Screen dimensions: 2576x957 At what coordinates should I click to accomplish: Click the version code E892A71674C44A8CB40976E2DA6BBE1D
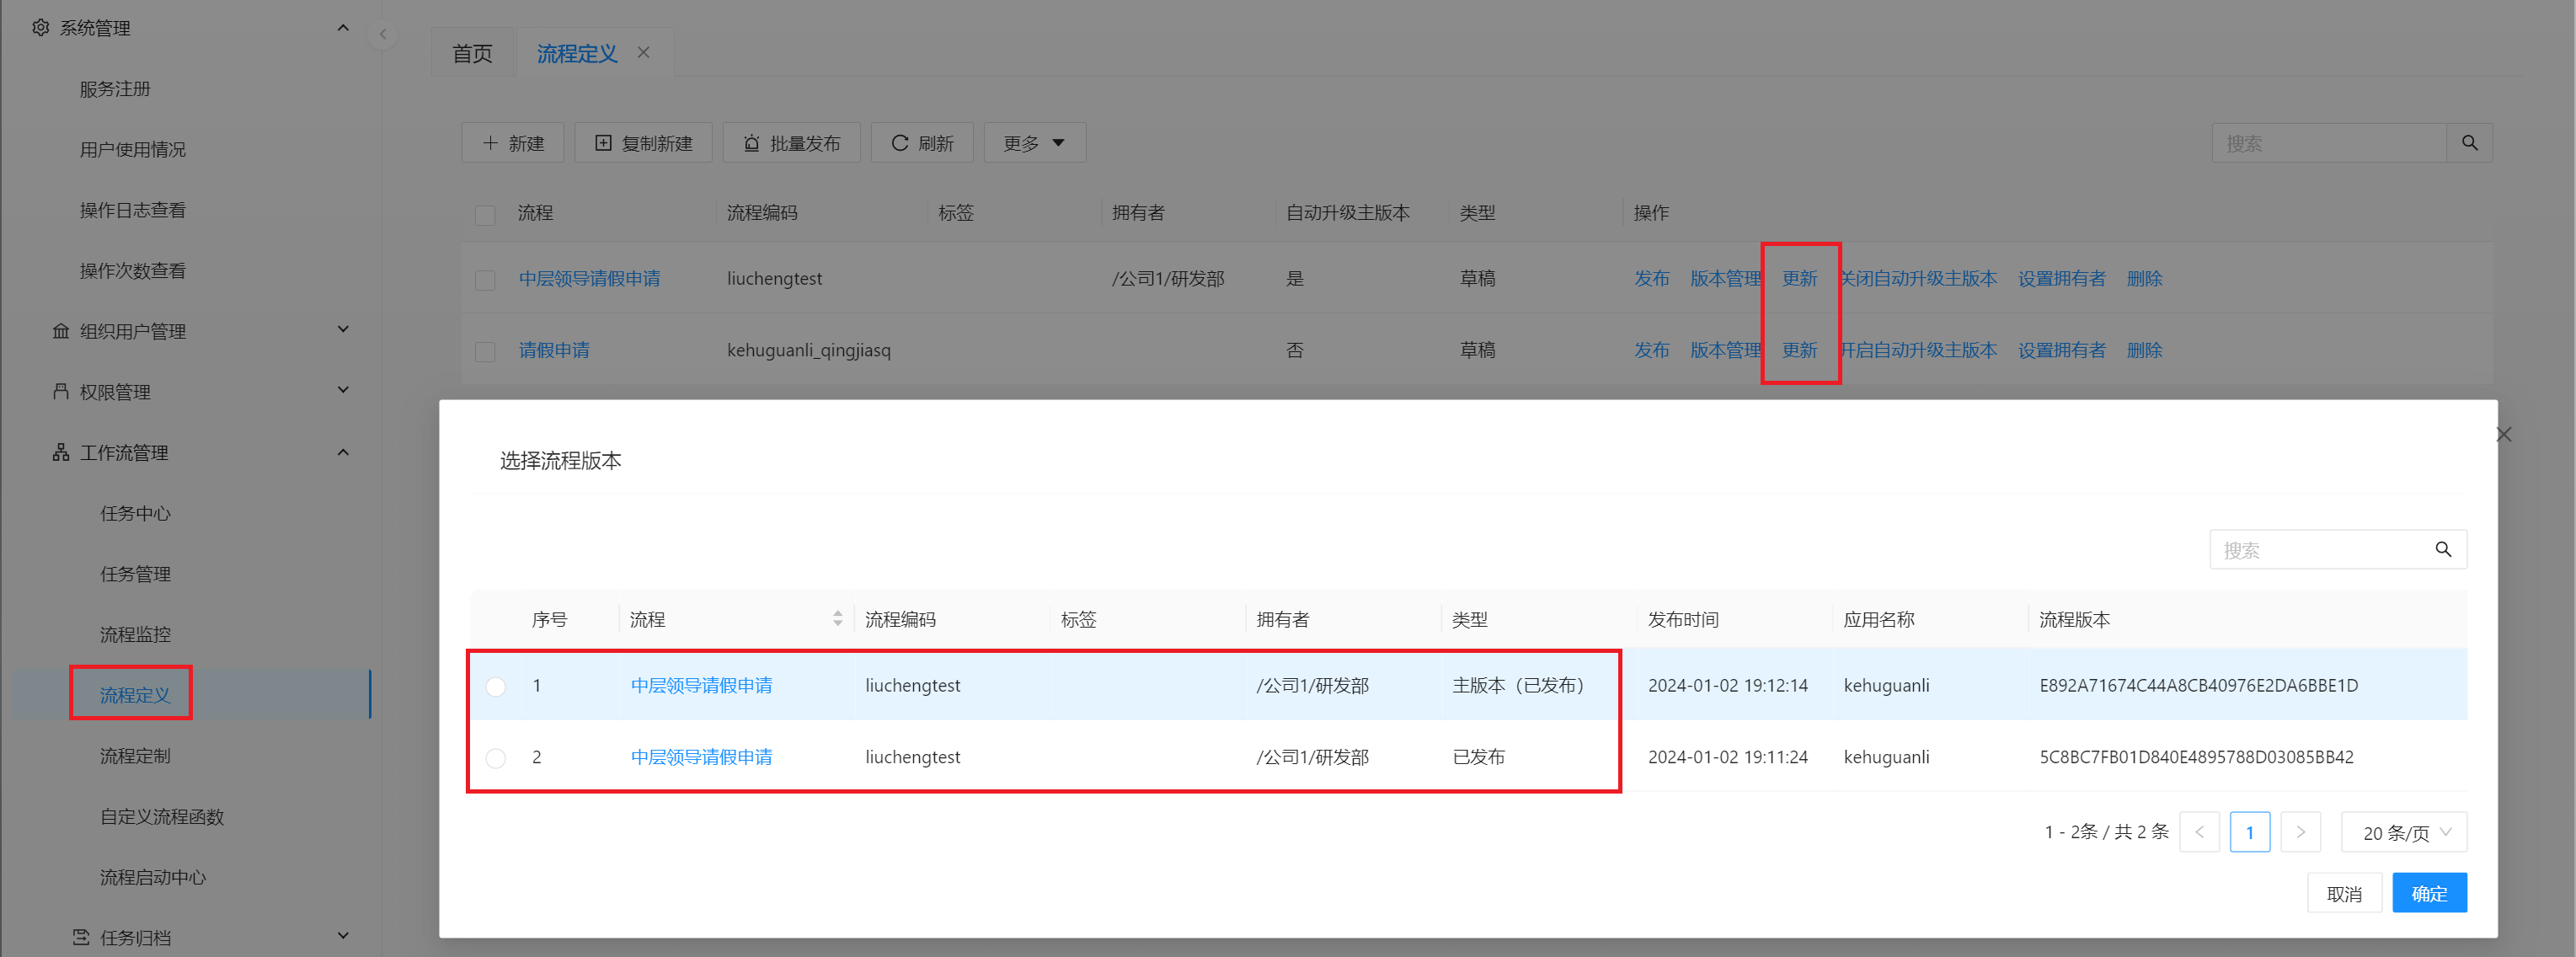(2199, 685)
